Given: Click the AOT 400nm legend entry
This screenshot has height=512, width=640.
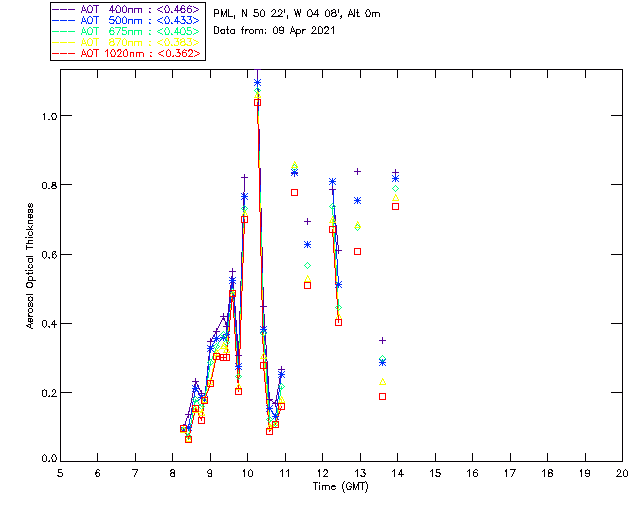Looking at the screenshot, I should [x=127, y=9].
